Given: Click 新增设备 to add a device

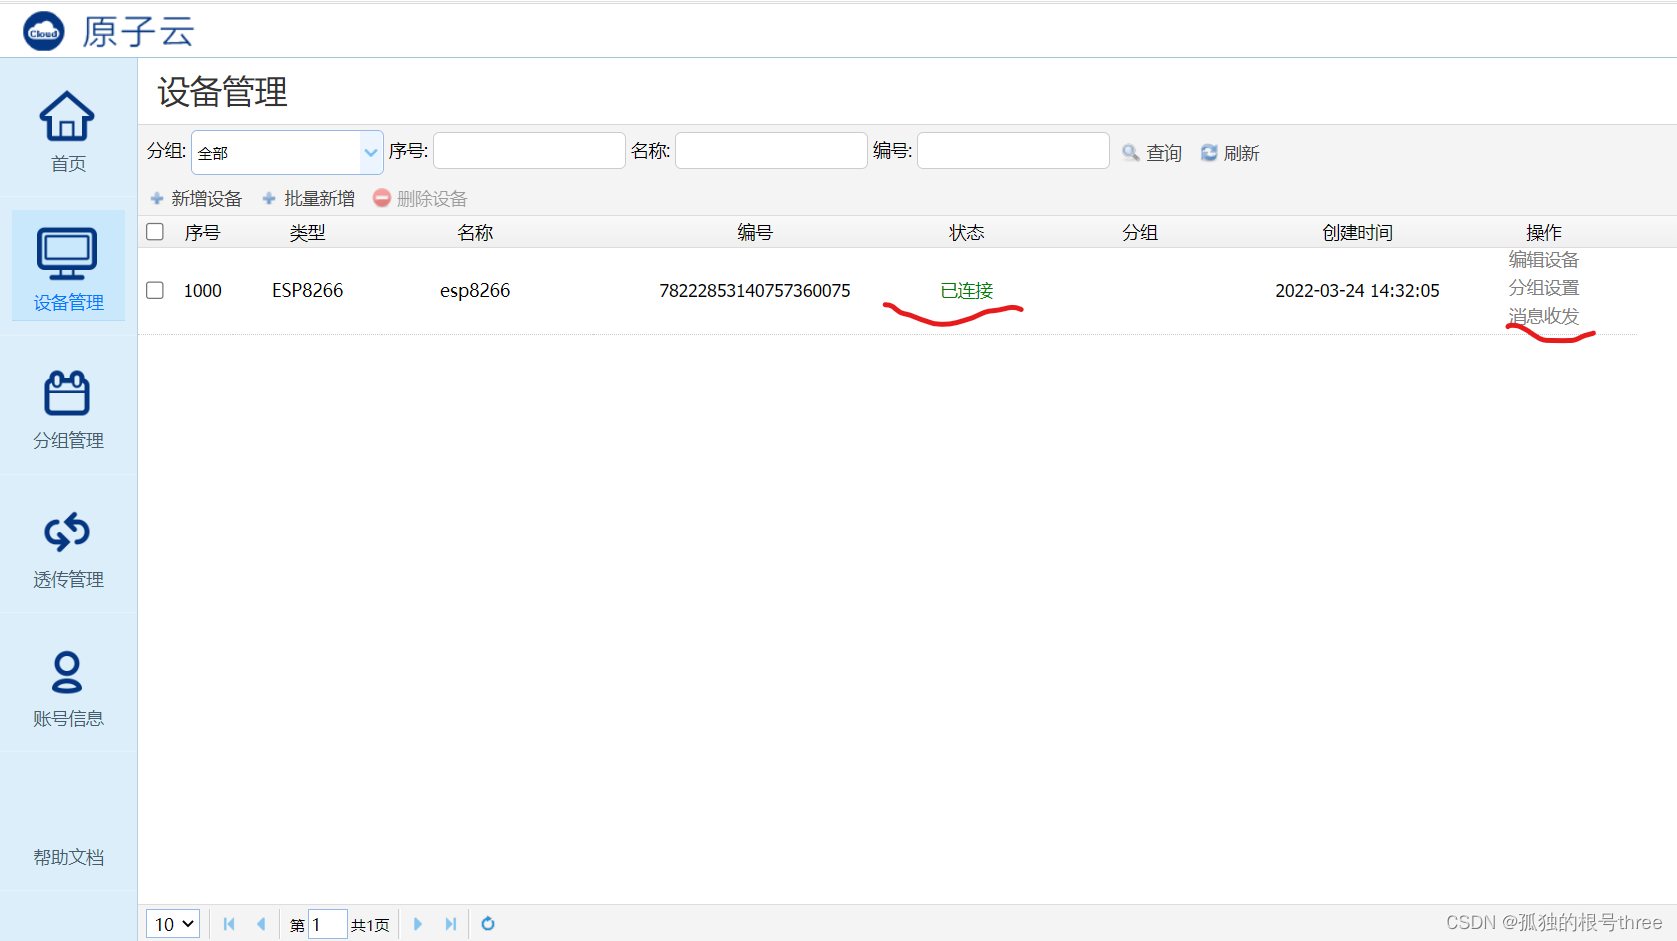Looking at the screenshot, I should pyautogui.click(x=196, y=199).
